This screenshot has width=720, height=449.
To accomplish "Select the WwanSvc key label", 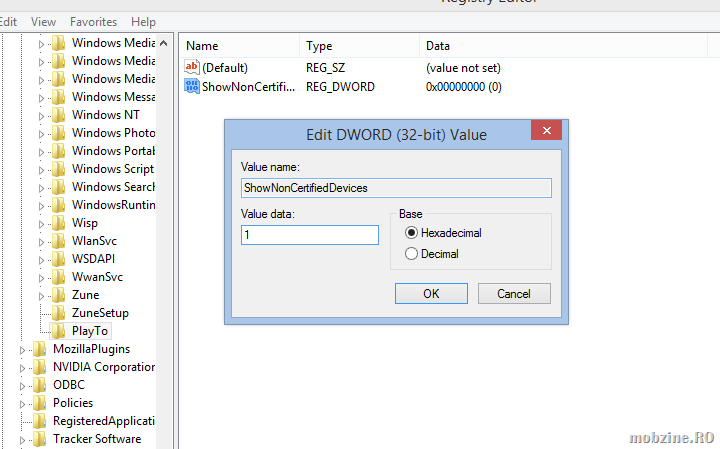I will tap(97, 277).
